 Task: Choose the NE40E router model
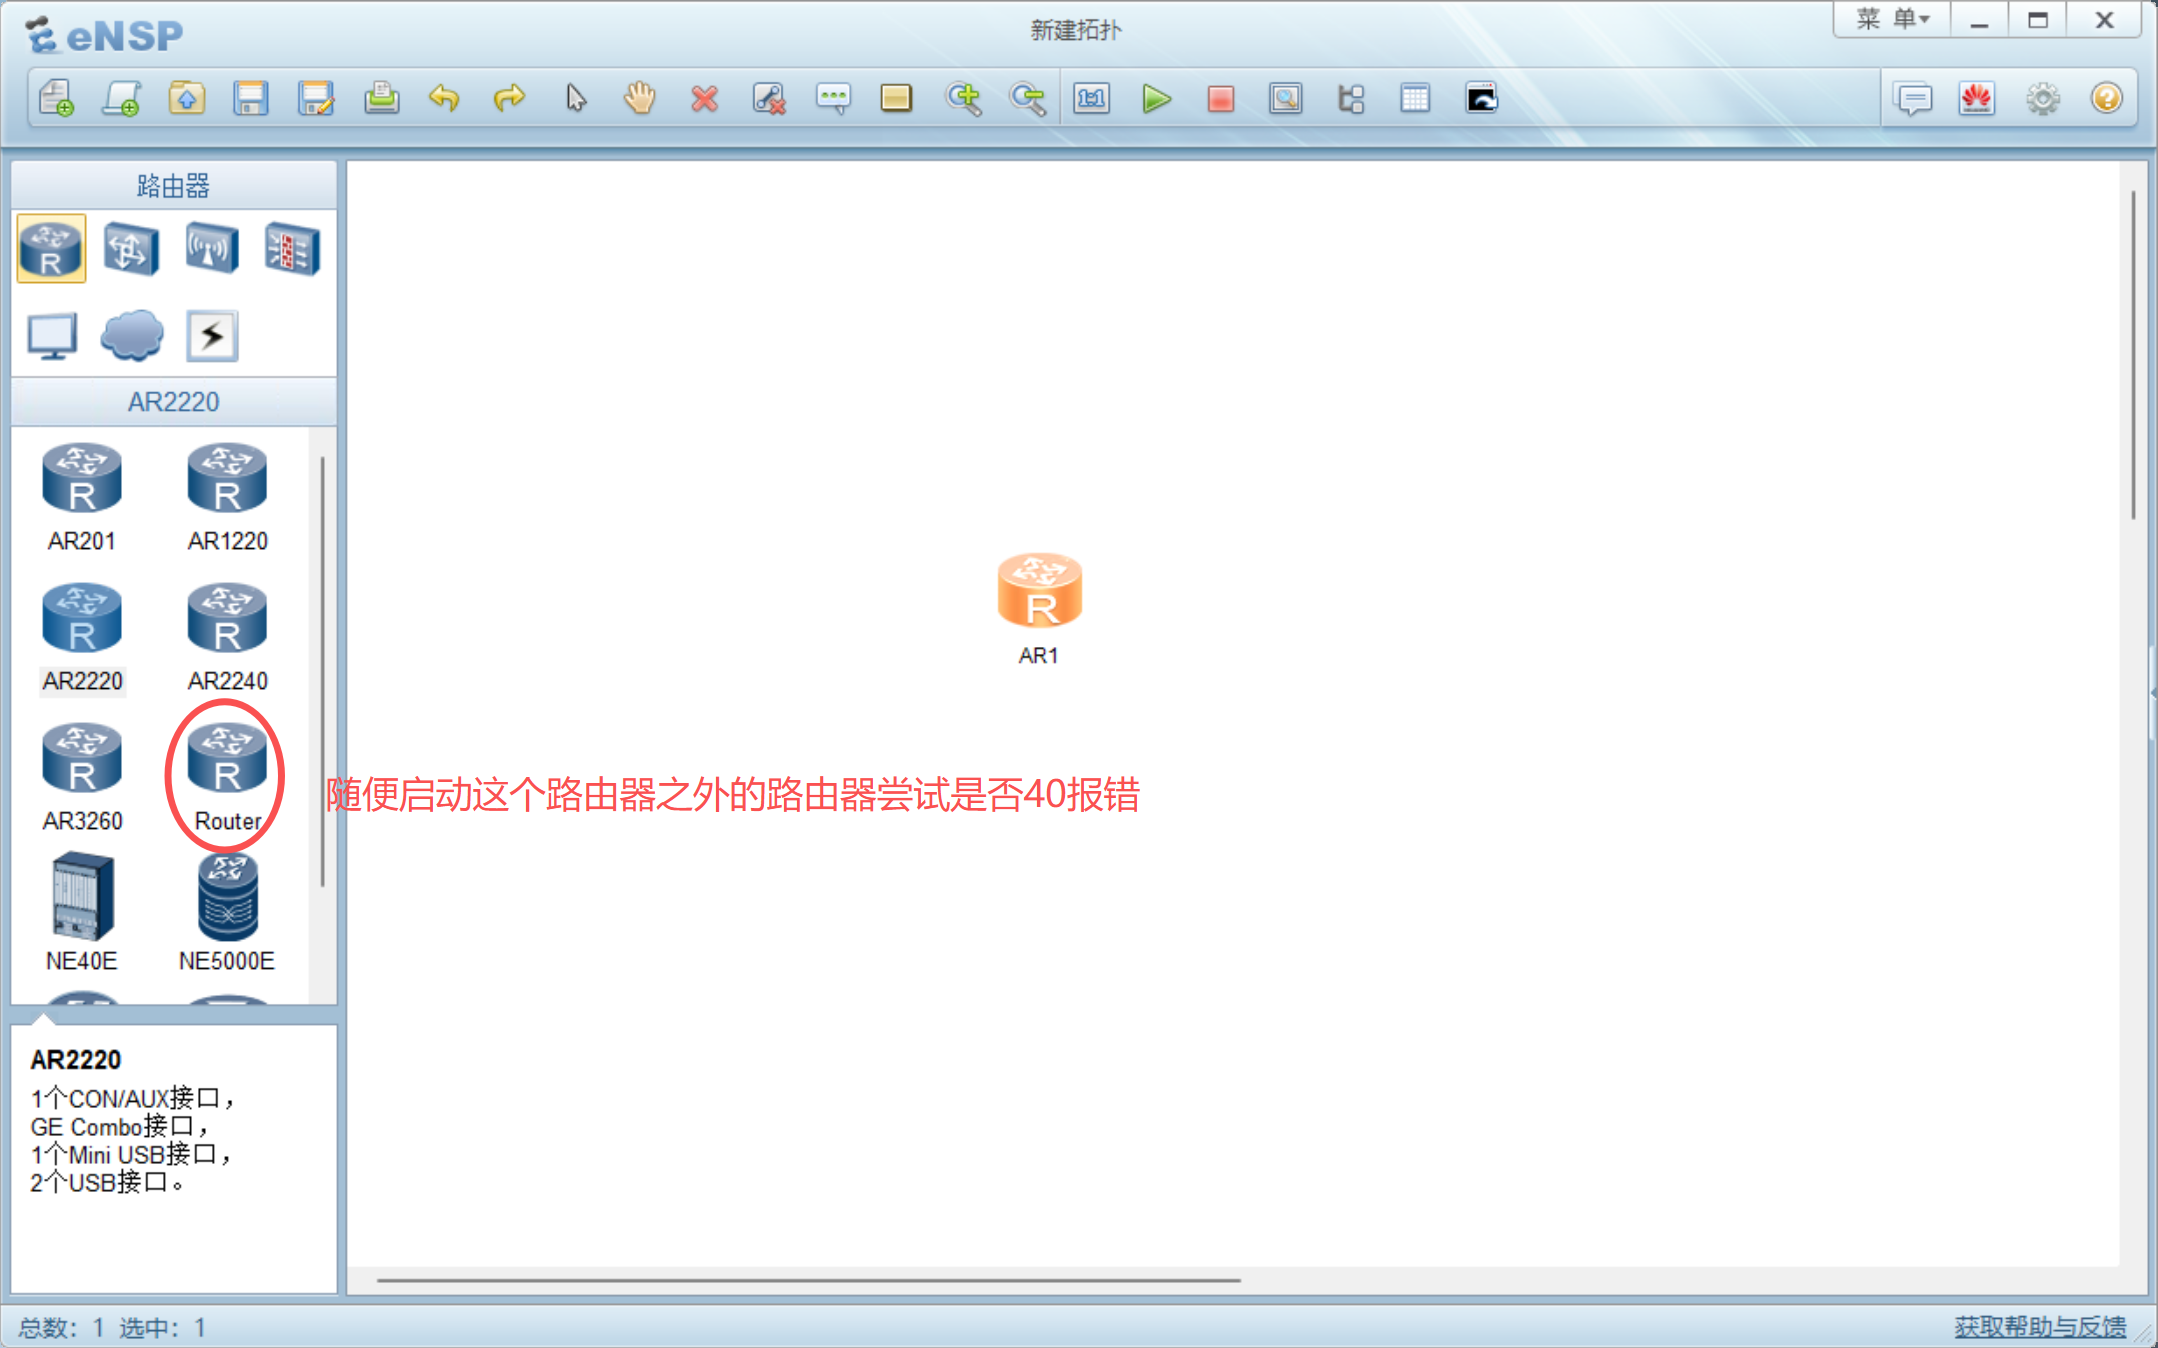pyautogui.click(x=82, y=912)
